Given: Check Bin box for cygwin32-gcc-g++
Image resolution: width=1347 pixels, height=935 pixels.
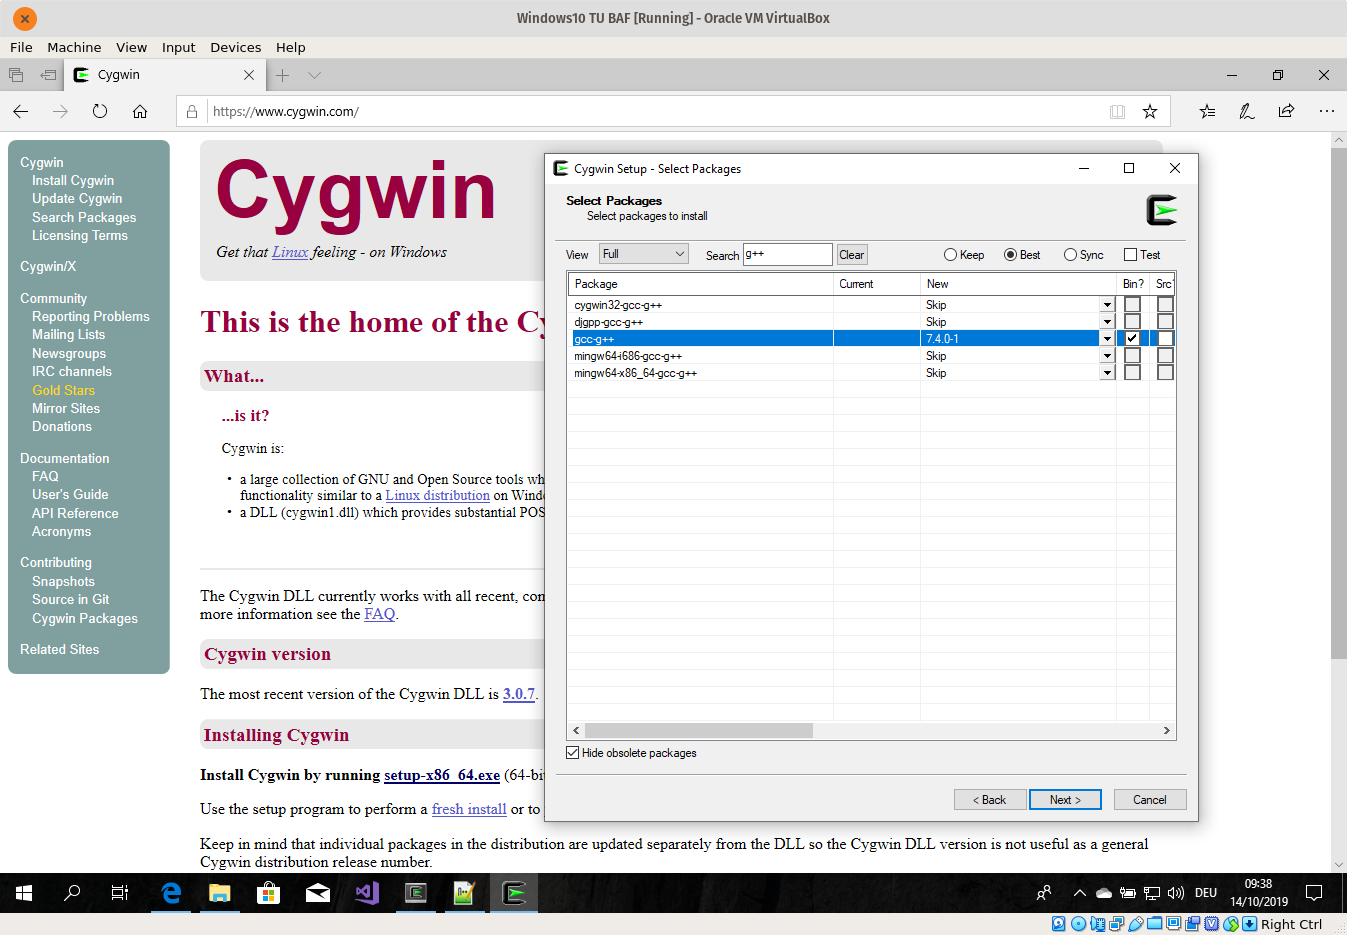Looking at the screenshot, I should [x=1132, y=305].
